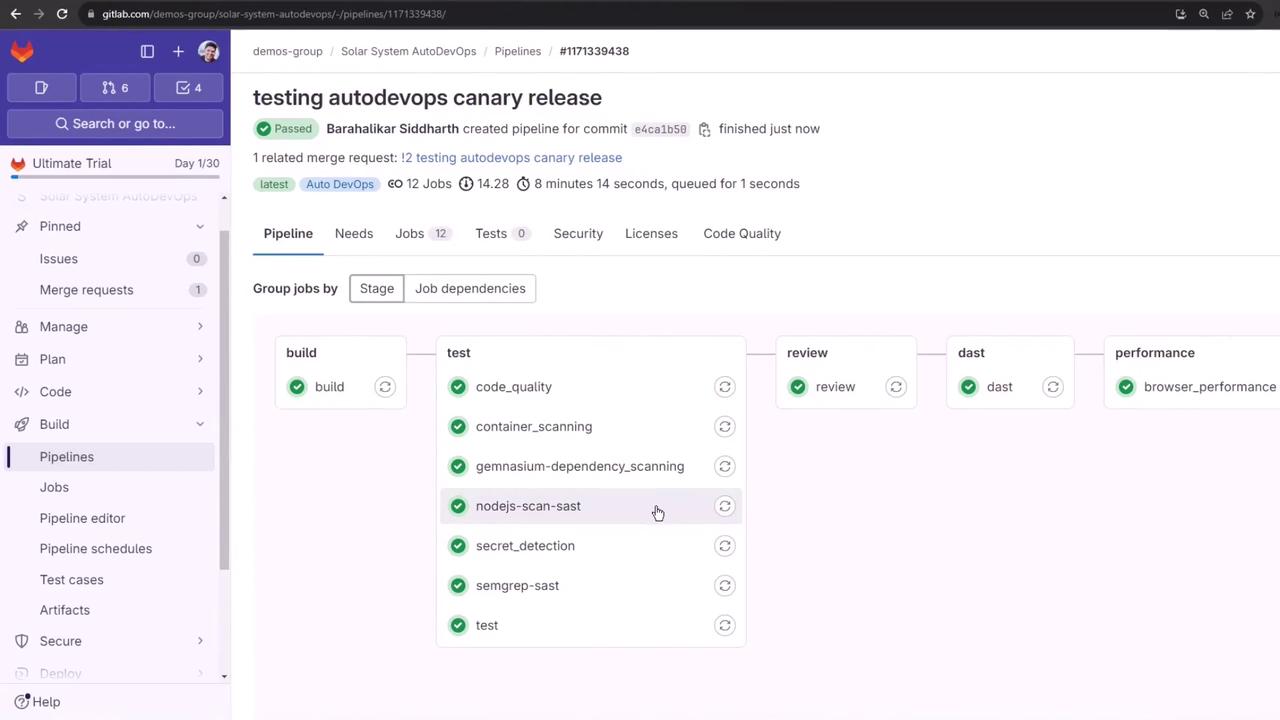This screenshot has width=1280, height=720.
Task: Group jobs by Job dependencies
Action: click(470, 289)
